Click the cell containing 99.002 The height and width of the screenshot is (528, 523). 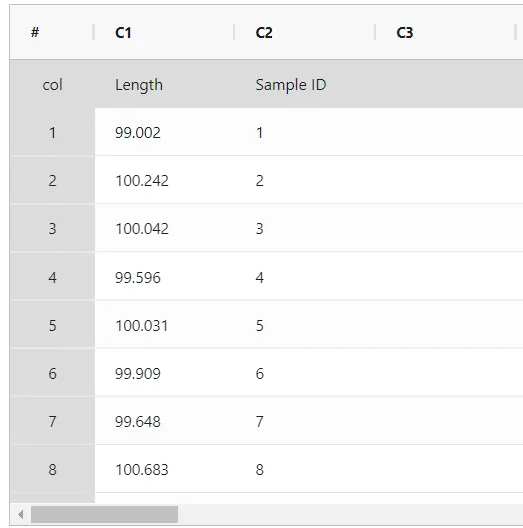tap(165, 132)
